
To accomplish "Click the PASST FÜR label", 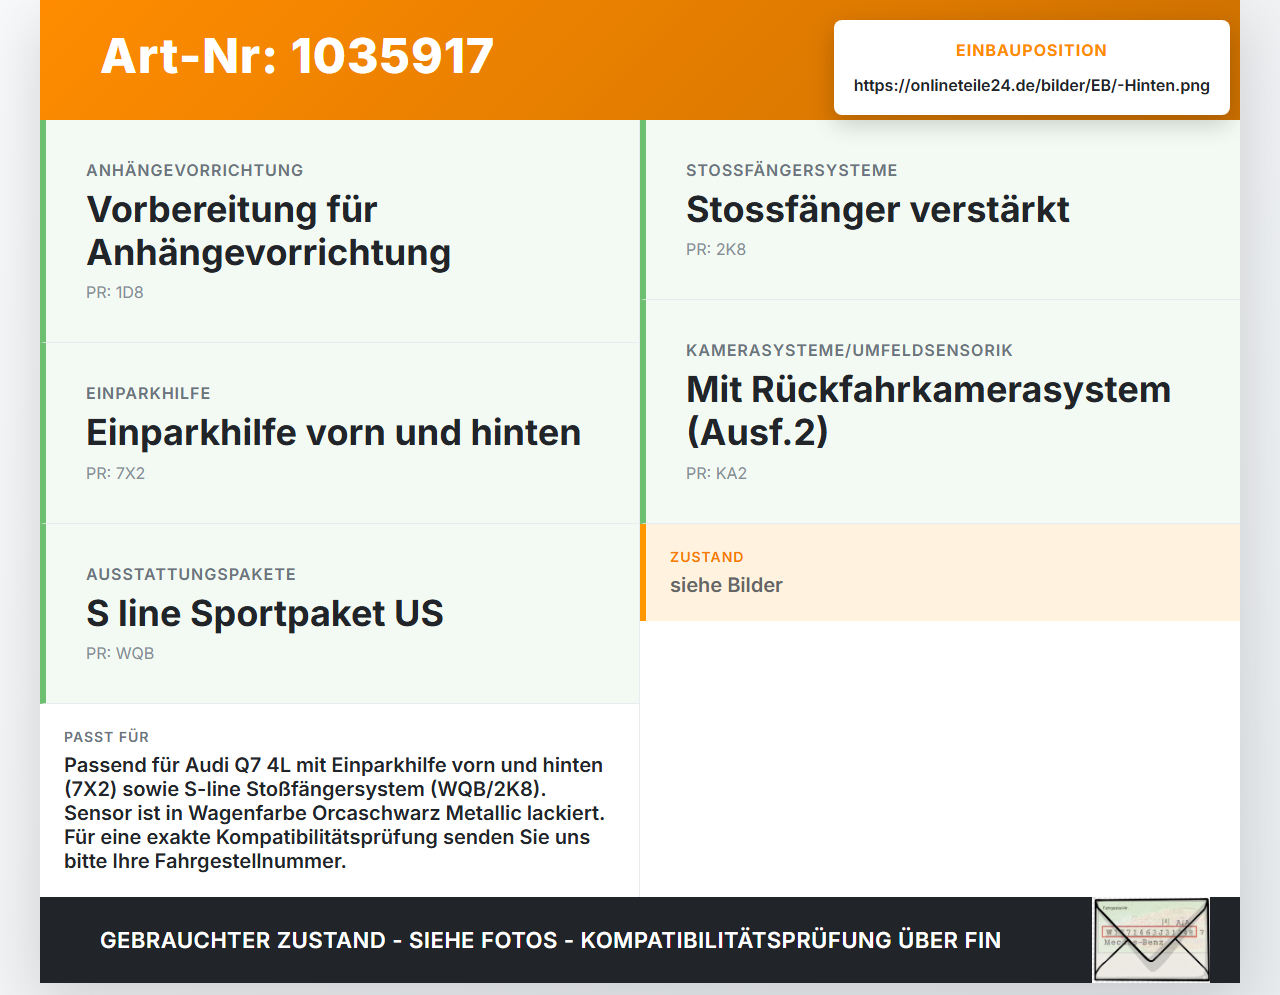I will pos(106,737).
